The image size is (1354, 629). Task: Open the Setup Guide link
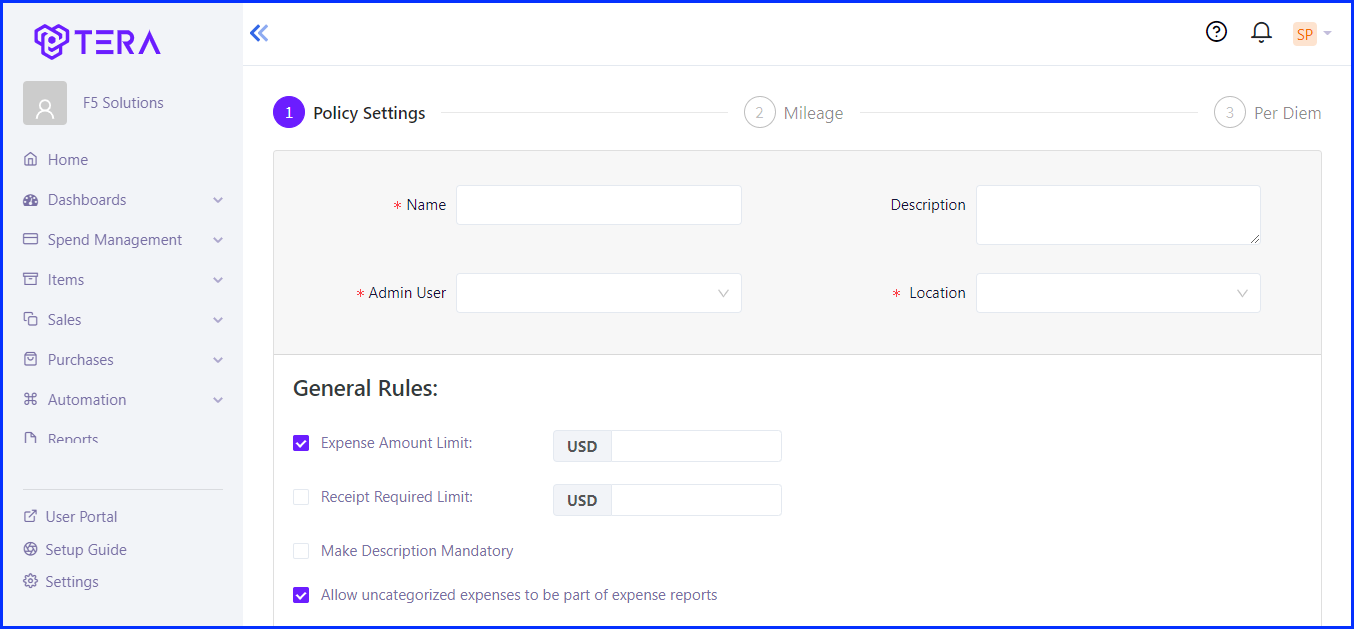86,550
